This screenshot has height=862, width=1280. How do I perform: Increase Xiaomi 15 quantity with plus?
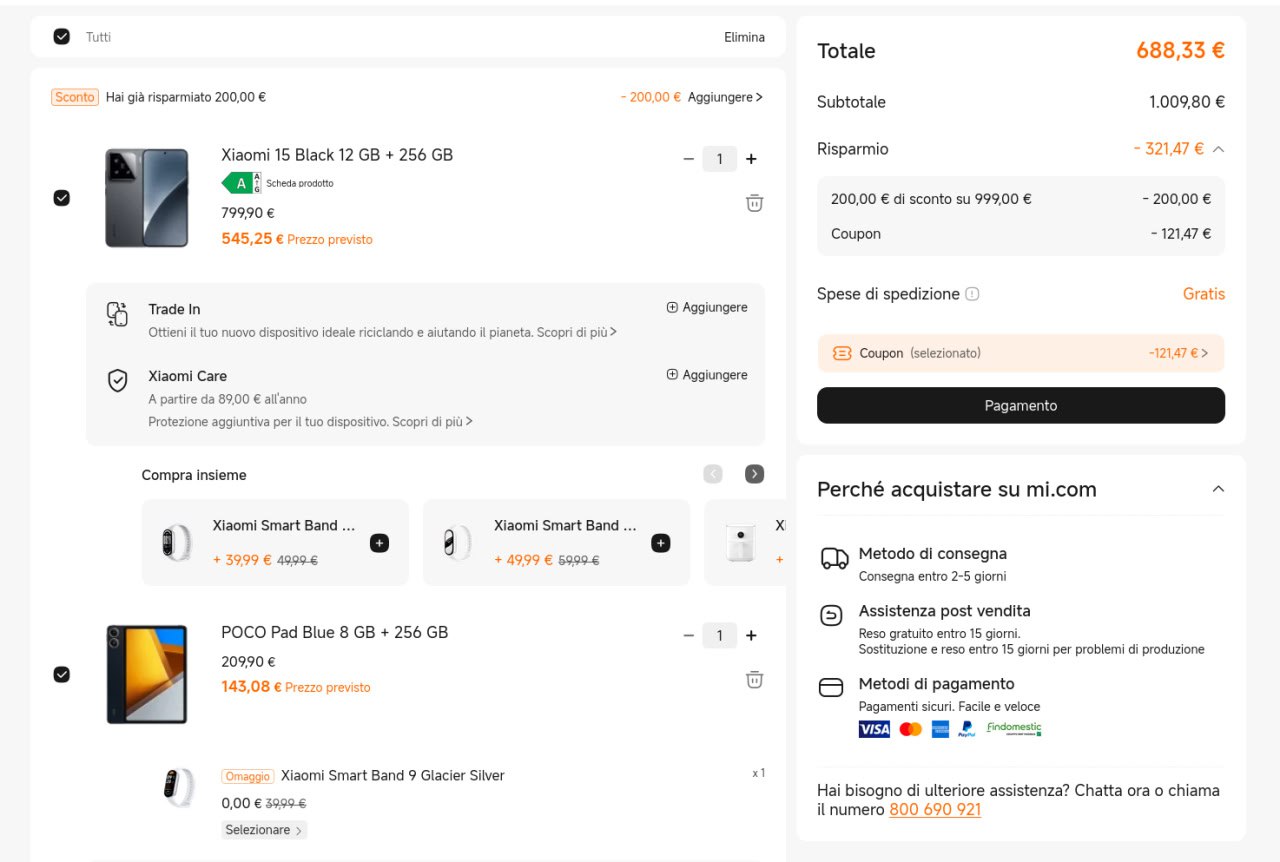751,159
